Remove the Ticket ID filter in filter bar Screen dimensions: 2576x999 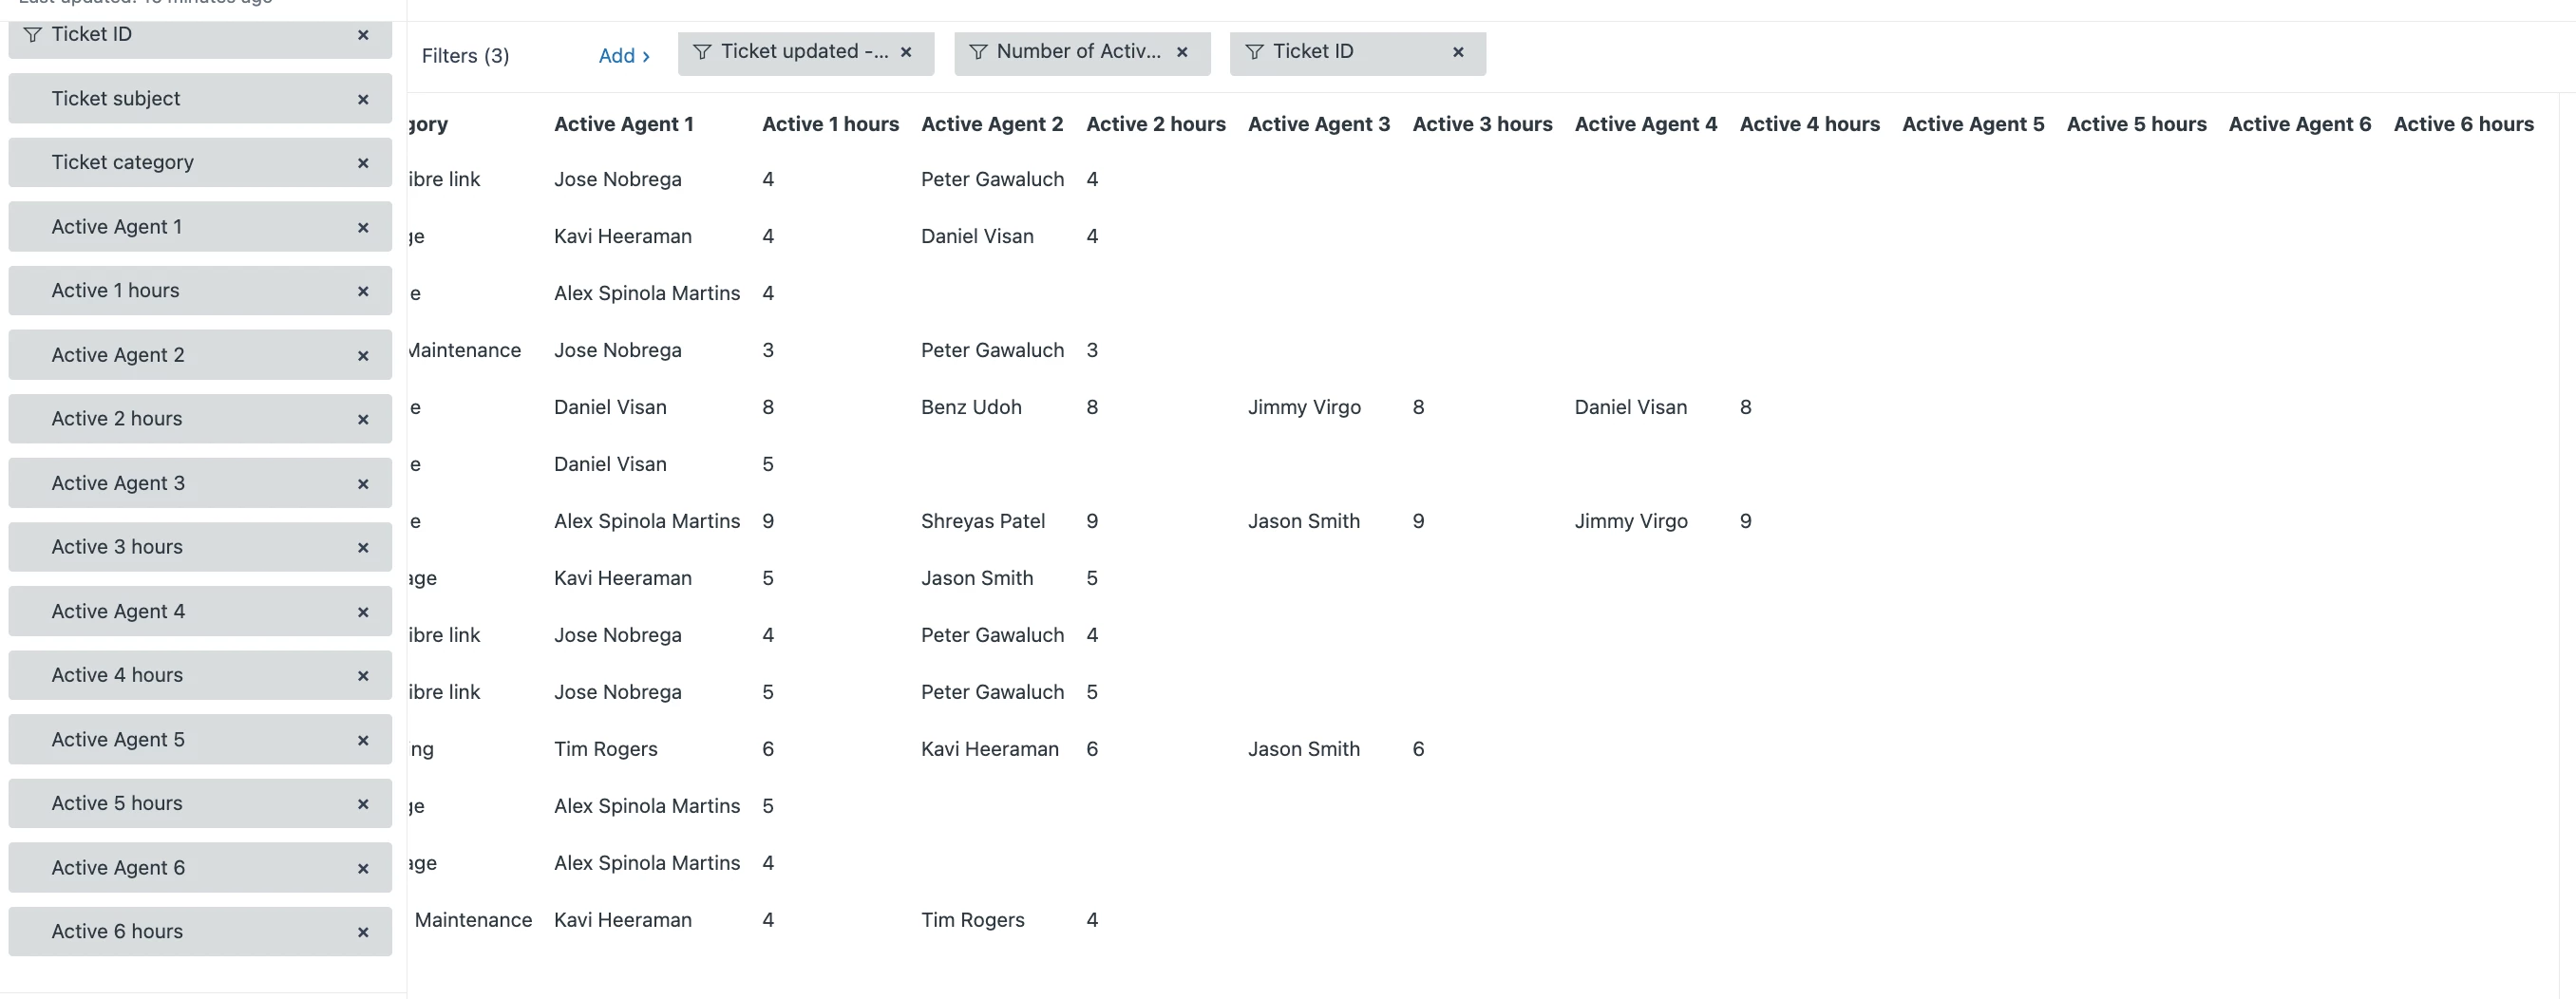click(x=1458, y=52)
